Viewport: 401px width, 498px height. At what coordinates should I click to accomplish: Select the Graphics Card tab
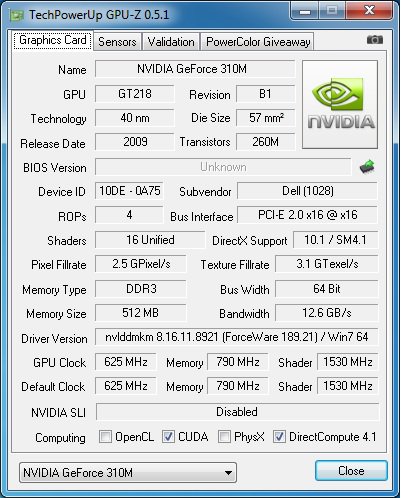click(x=53, y=40)
